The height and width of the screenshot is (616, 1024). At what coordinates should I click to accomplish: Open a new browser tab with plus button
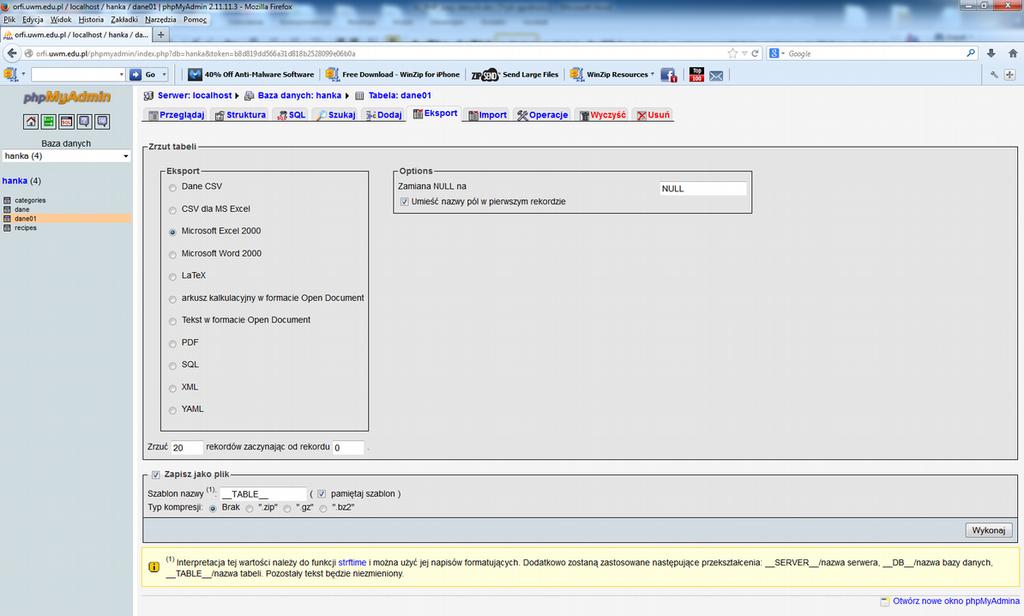tap(161, 35)
